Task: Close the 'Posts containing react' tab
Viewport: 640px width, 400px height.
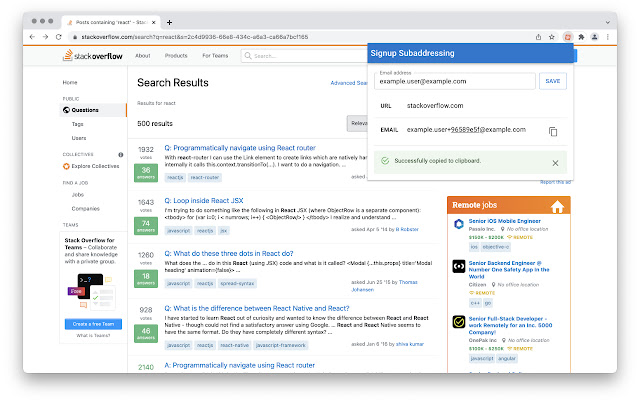Action: click(x=153, y=22)
